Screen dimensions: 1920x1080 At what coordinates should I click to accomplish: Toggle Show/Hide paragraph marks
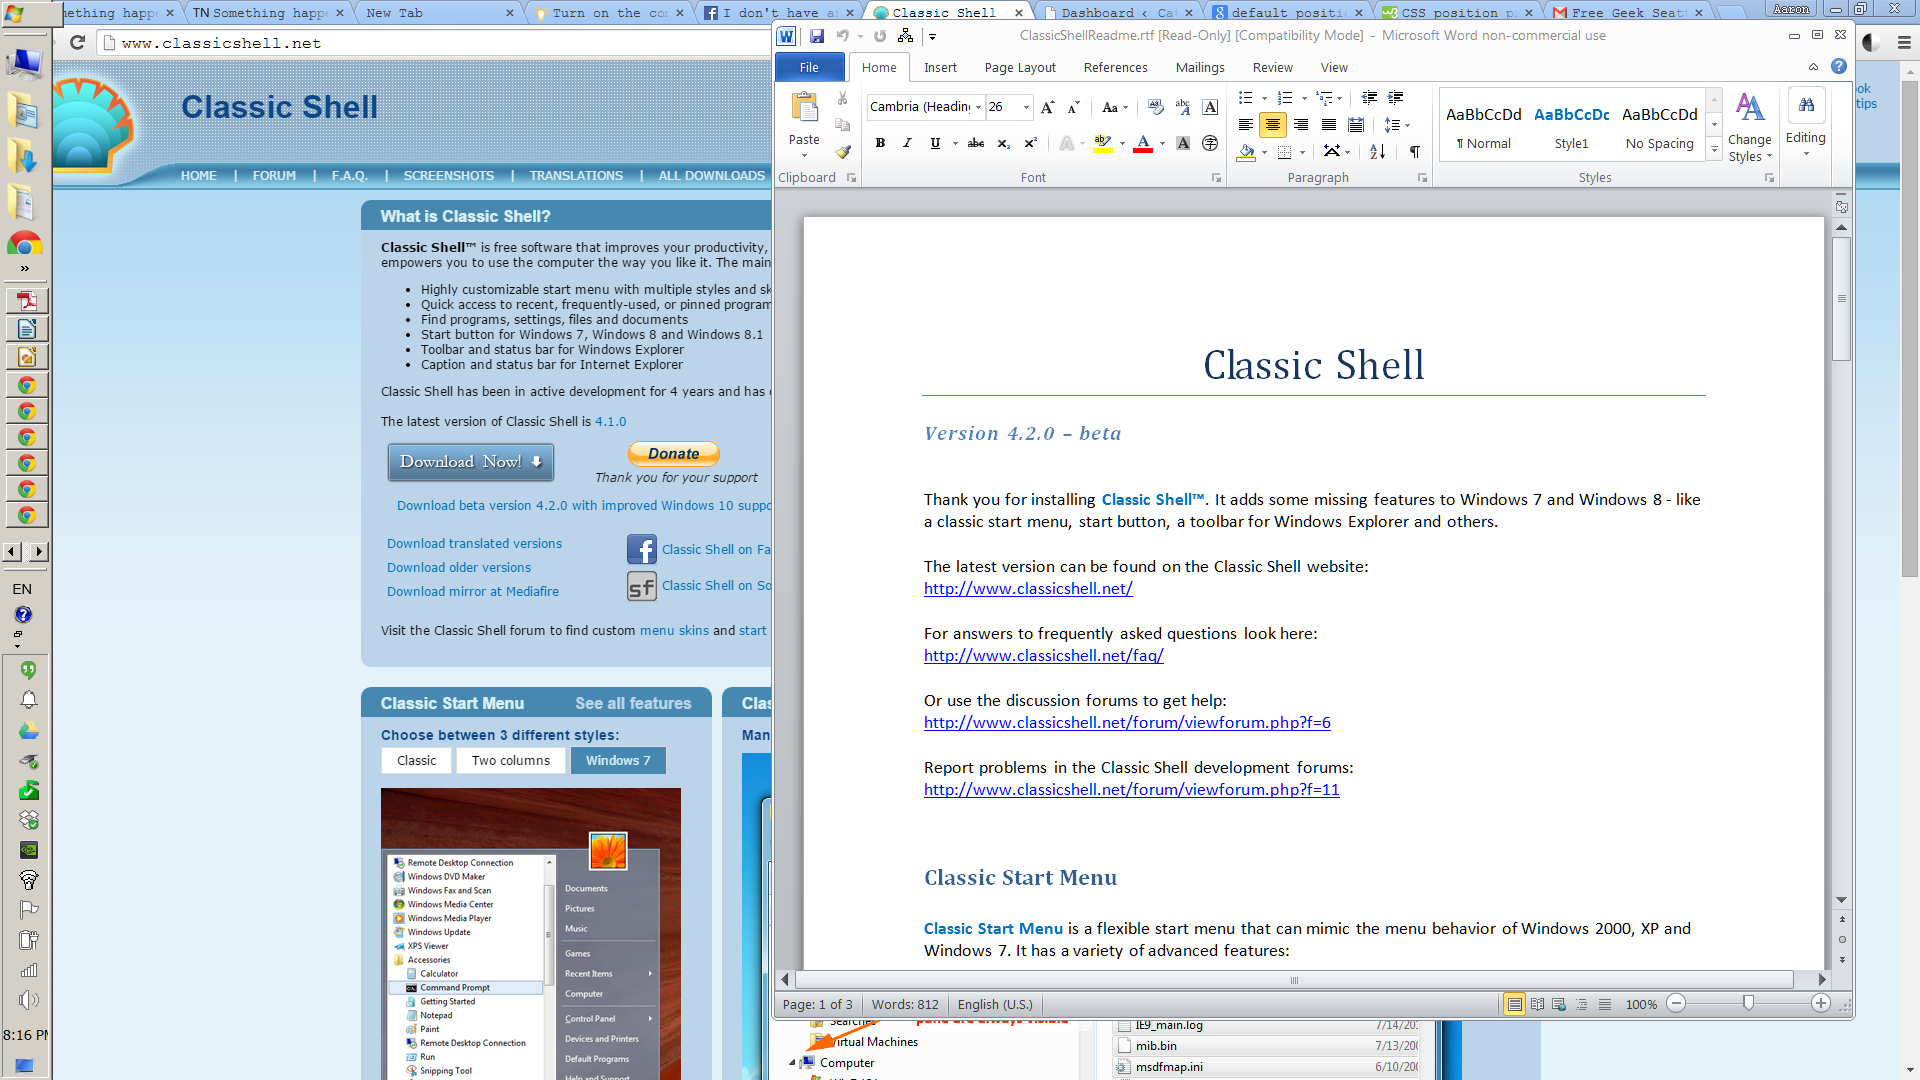[1414, 152]
